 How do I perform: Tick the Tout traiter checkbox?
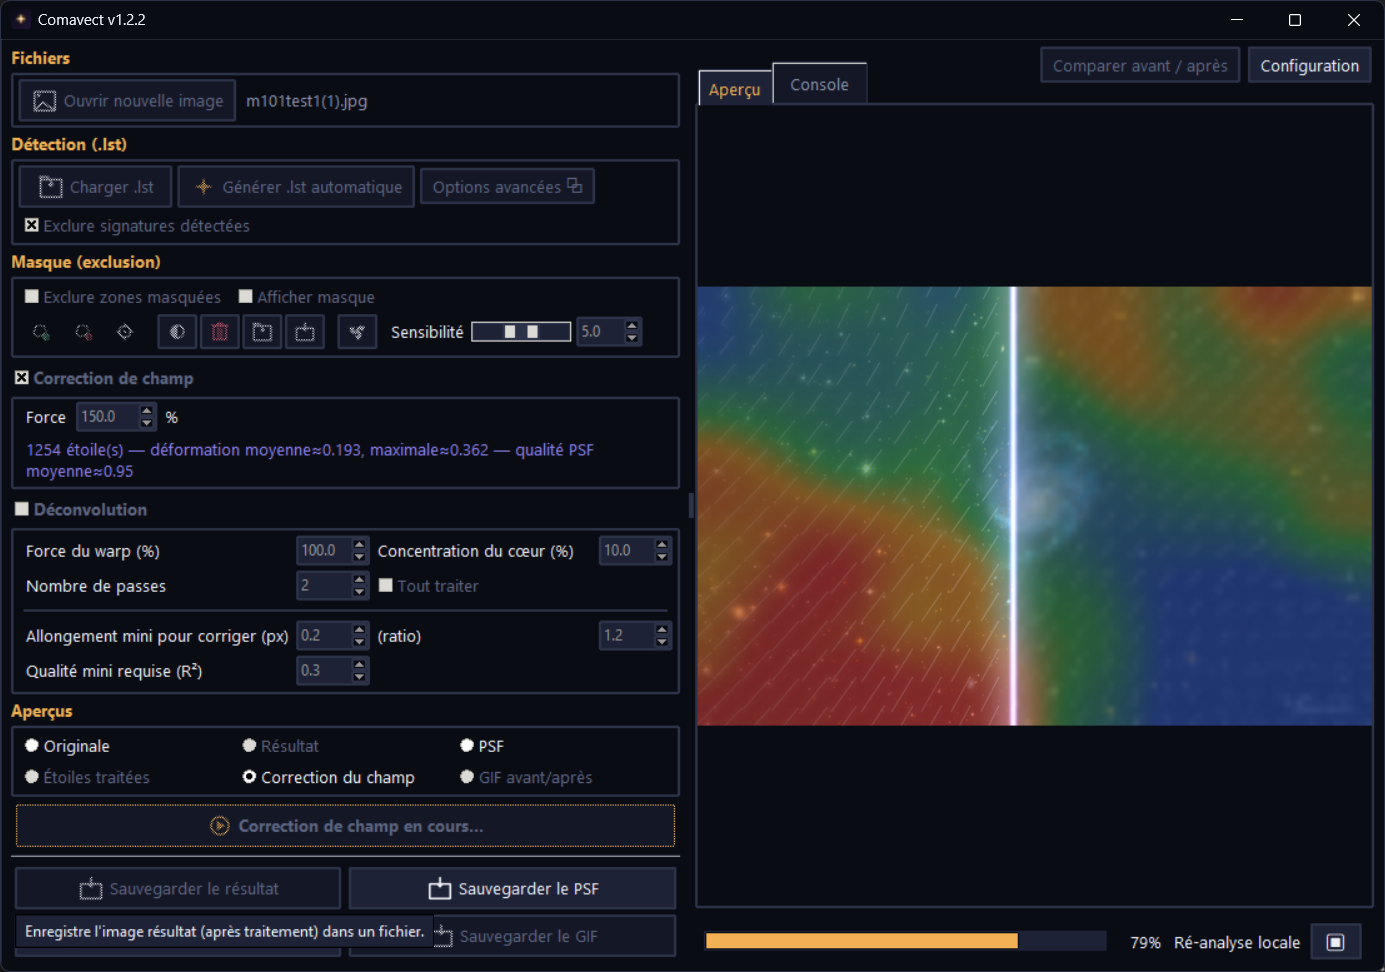pyautogui.click(x=386, y=585)
